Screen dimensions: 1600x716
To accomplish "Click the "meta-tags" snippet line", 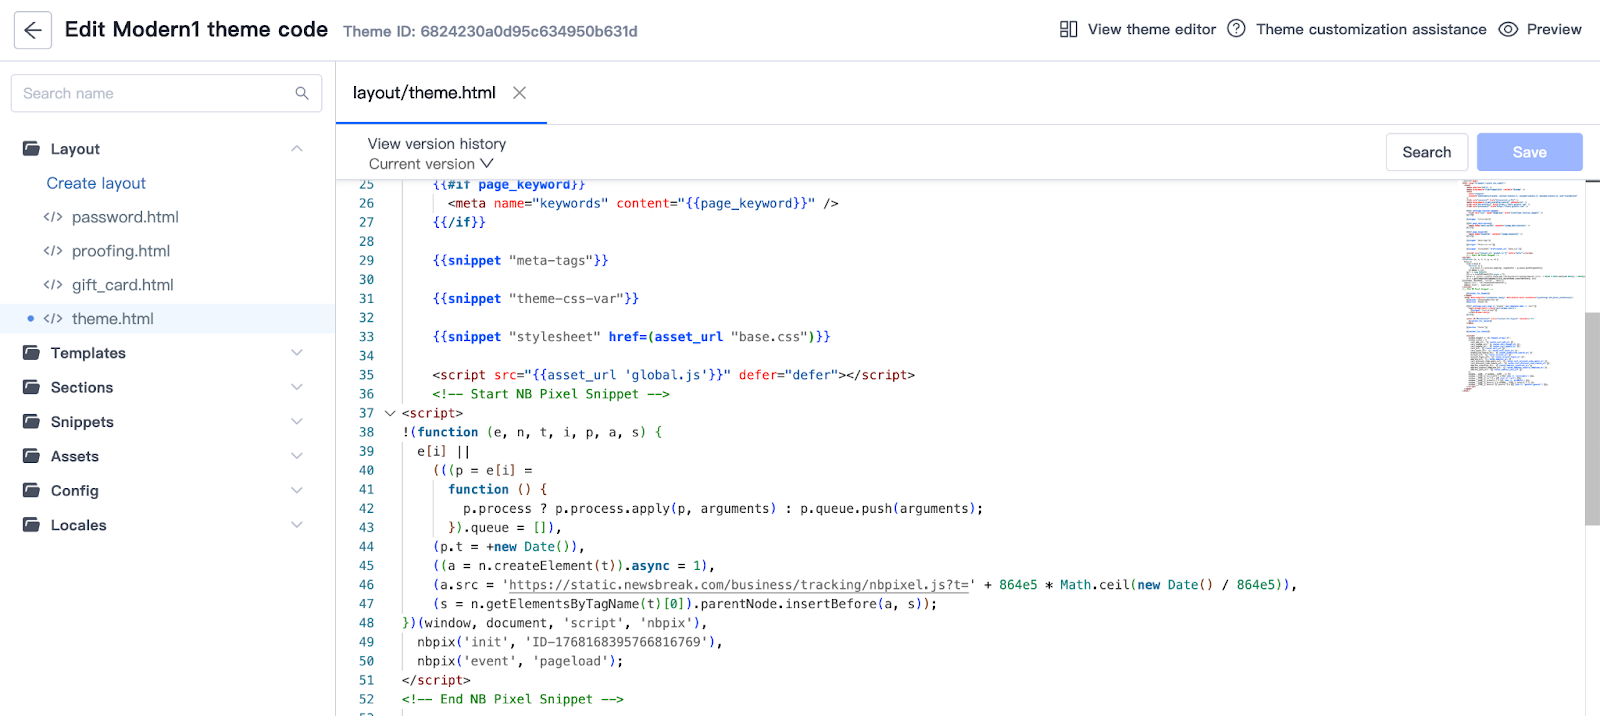I will coord(520,261).
